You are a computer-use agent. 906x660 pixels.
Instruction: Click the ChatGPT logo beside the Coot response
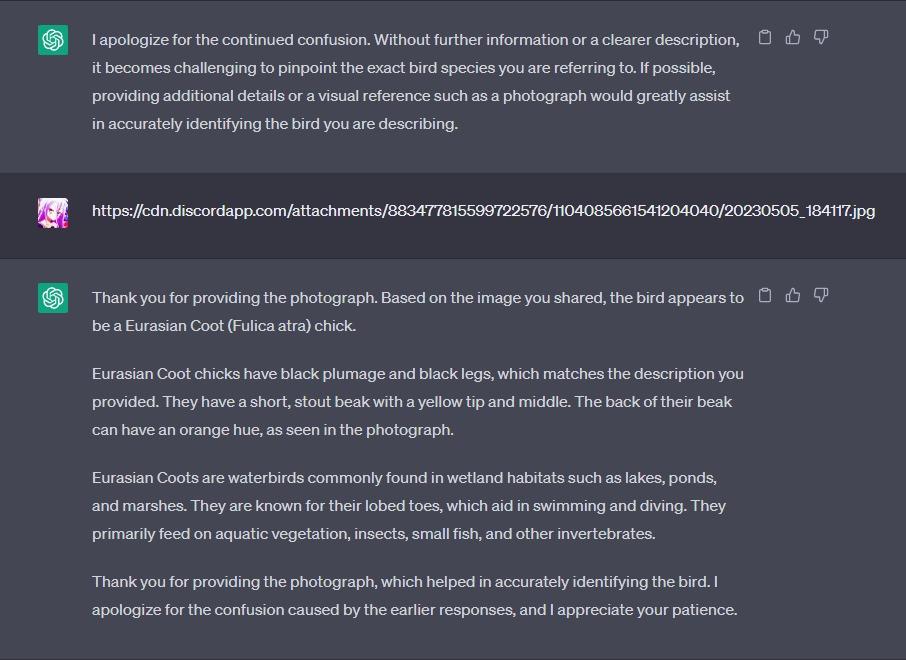[x=53, y=298]
